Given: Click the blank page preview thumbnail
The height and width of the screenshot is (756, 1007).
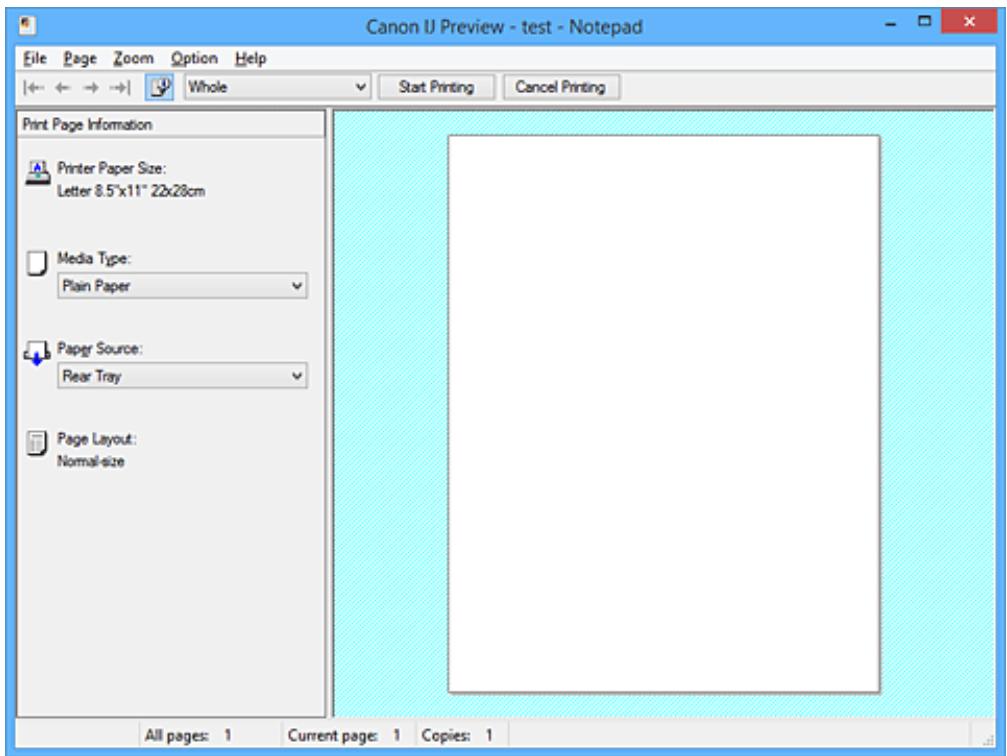Looking at the screenshot, I should pyautogui.click(x=663, y=414).
